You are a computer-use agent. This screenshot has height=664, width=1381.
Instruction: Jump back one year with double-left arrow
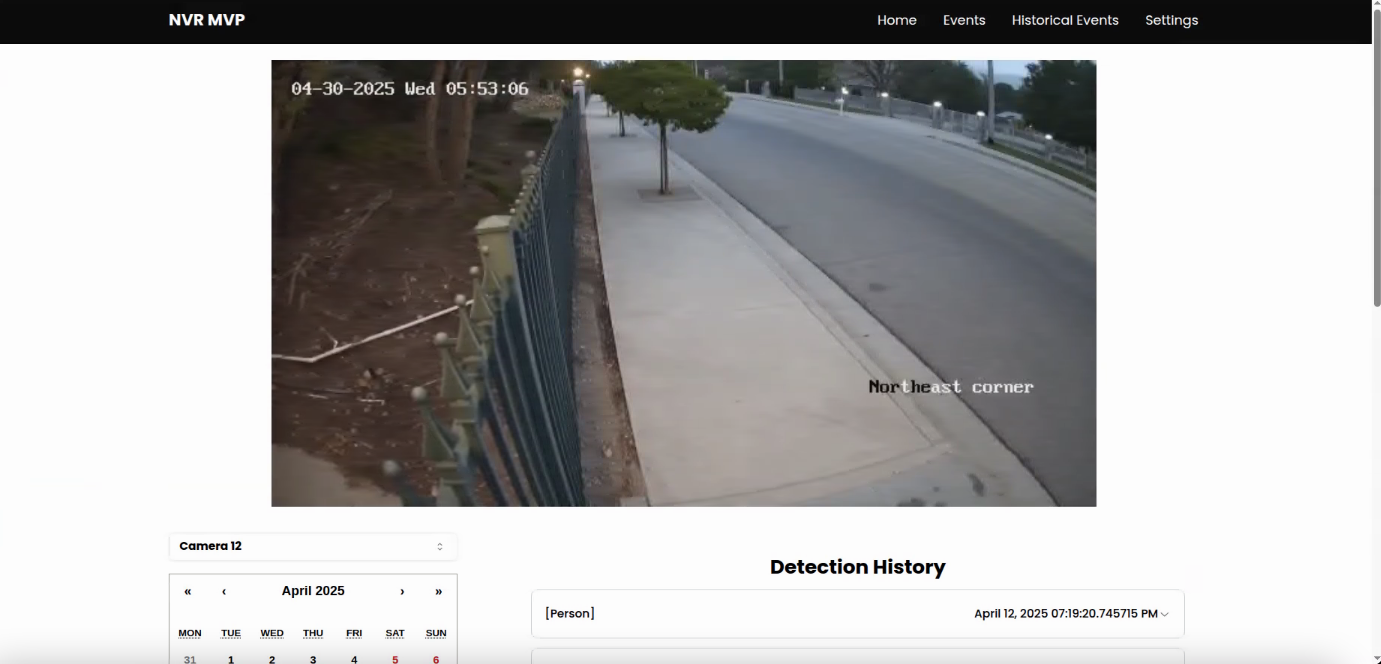[x=188, y=591]
